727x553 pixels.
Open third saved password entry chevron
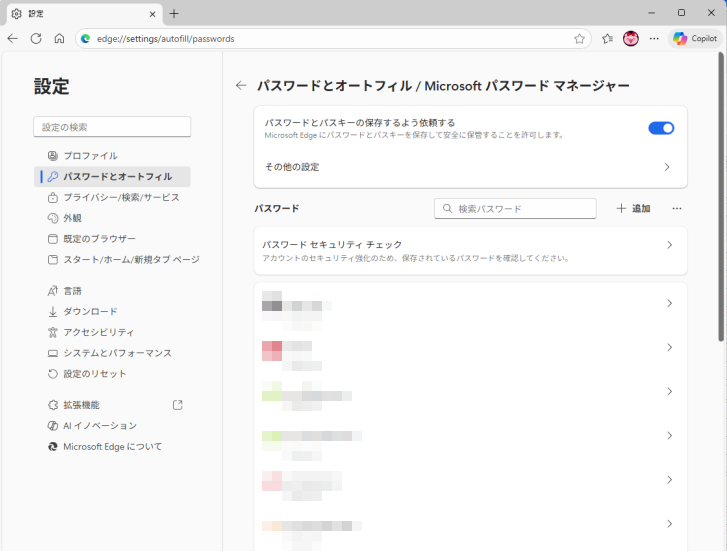669,392
